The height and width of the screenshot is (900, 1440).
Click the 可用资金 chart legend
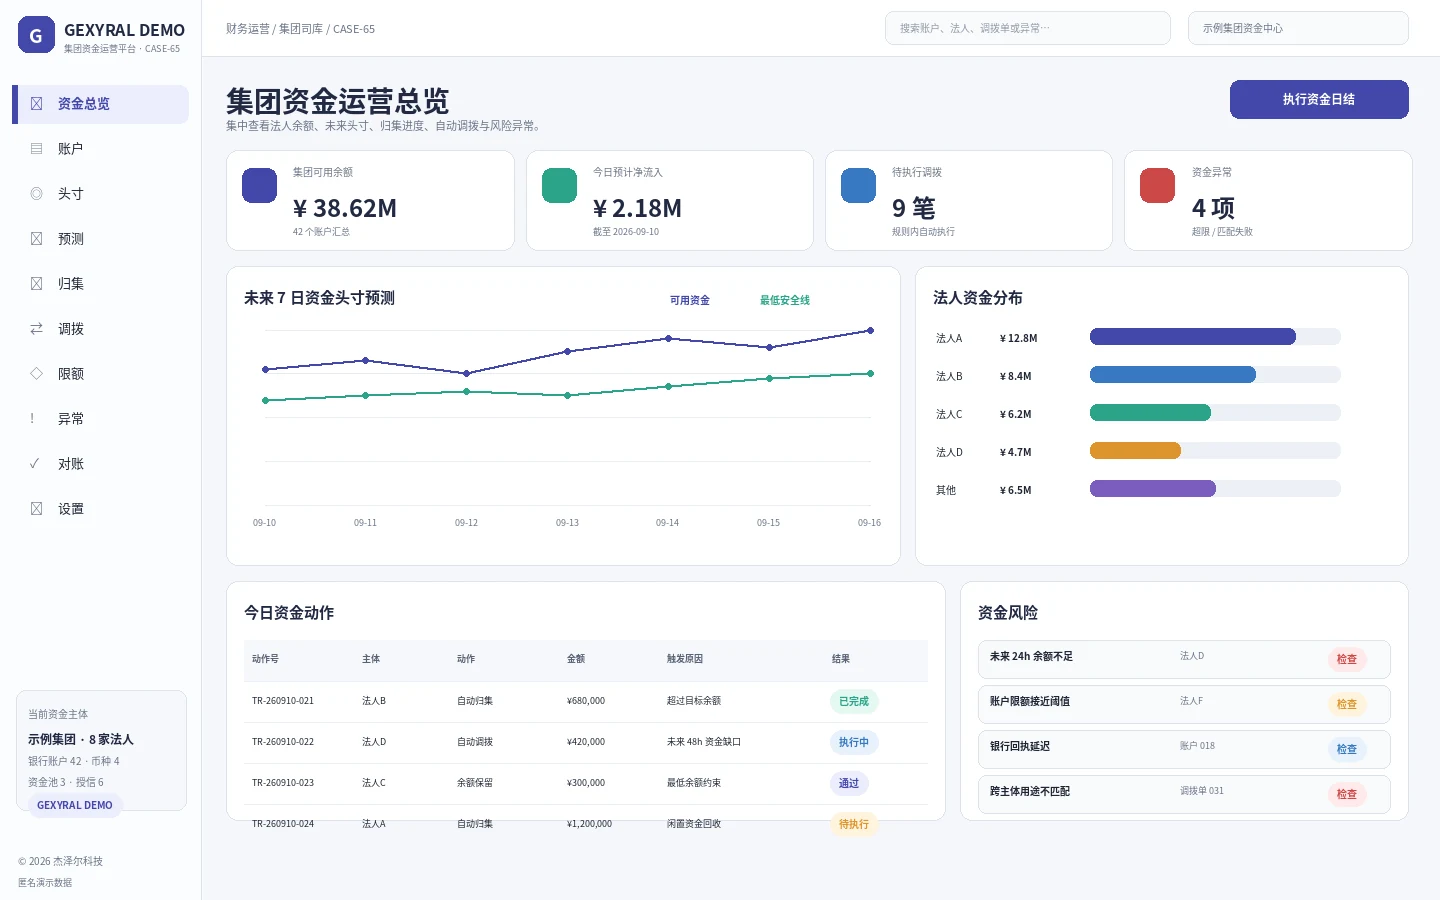click(x=690, y=300)
